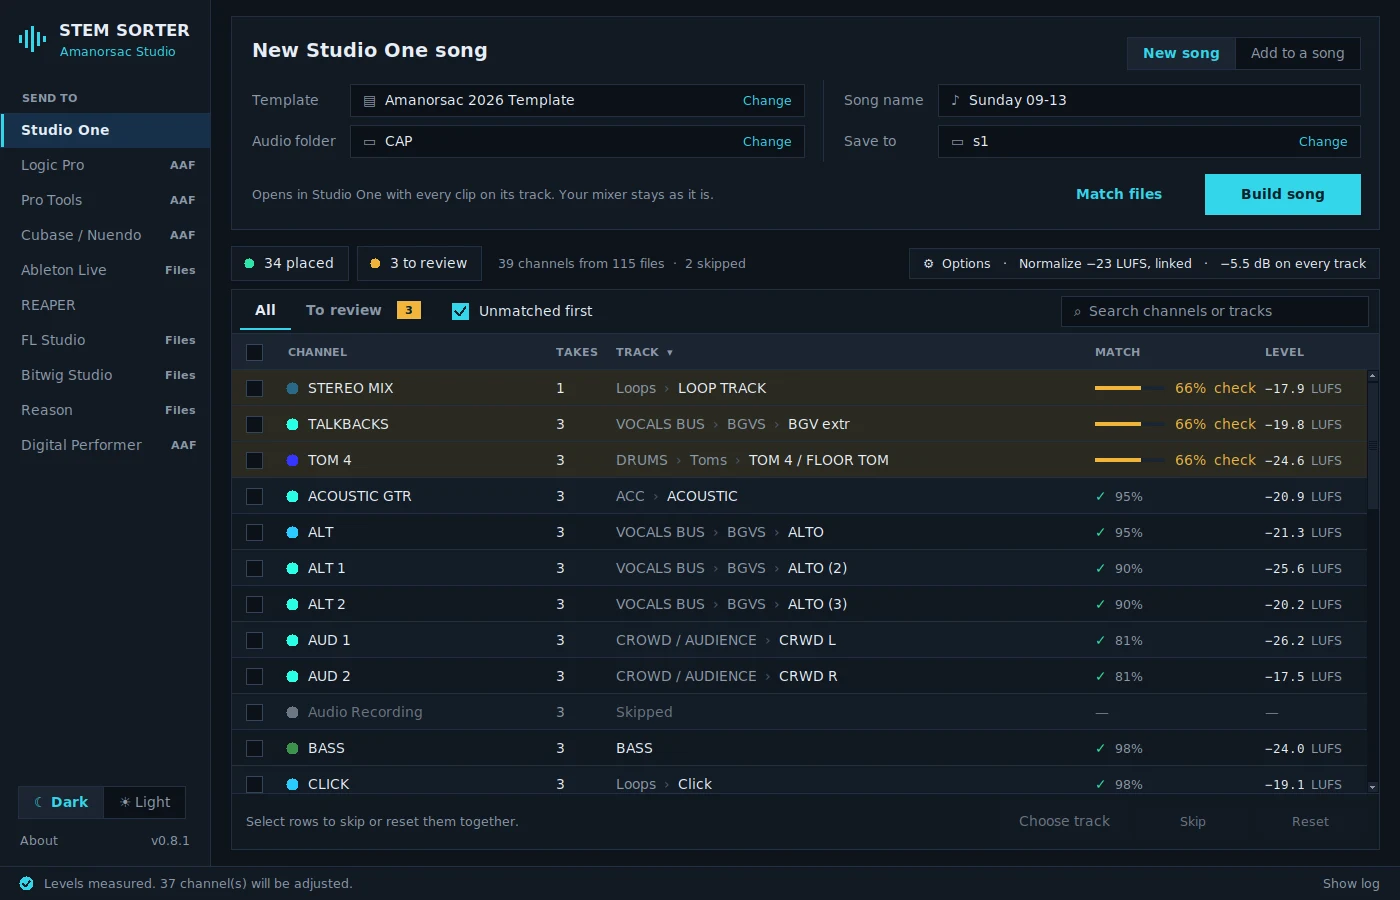Click the status checkmark icon before Levels measured
The width and height of the screenshot is (1400, 900).
[26, 883]
